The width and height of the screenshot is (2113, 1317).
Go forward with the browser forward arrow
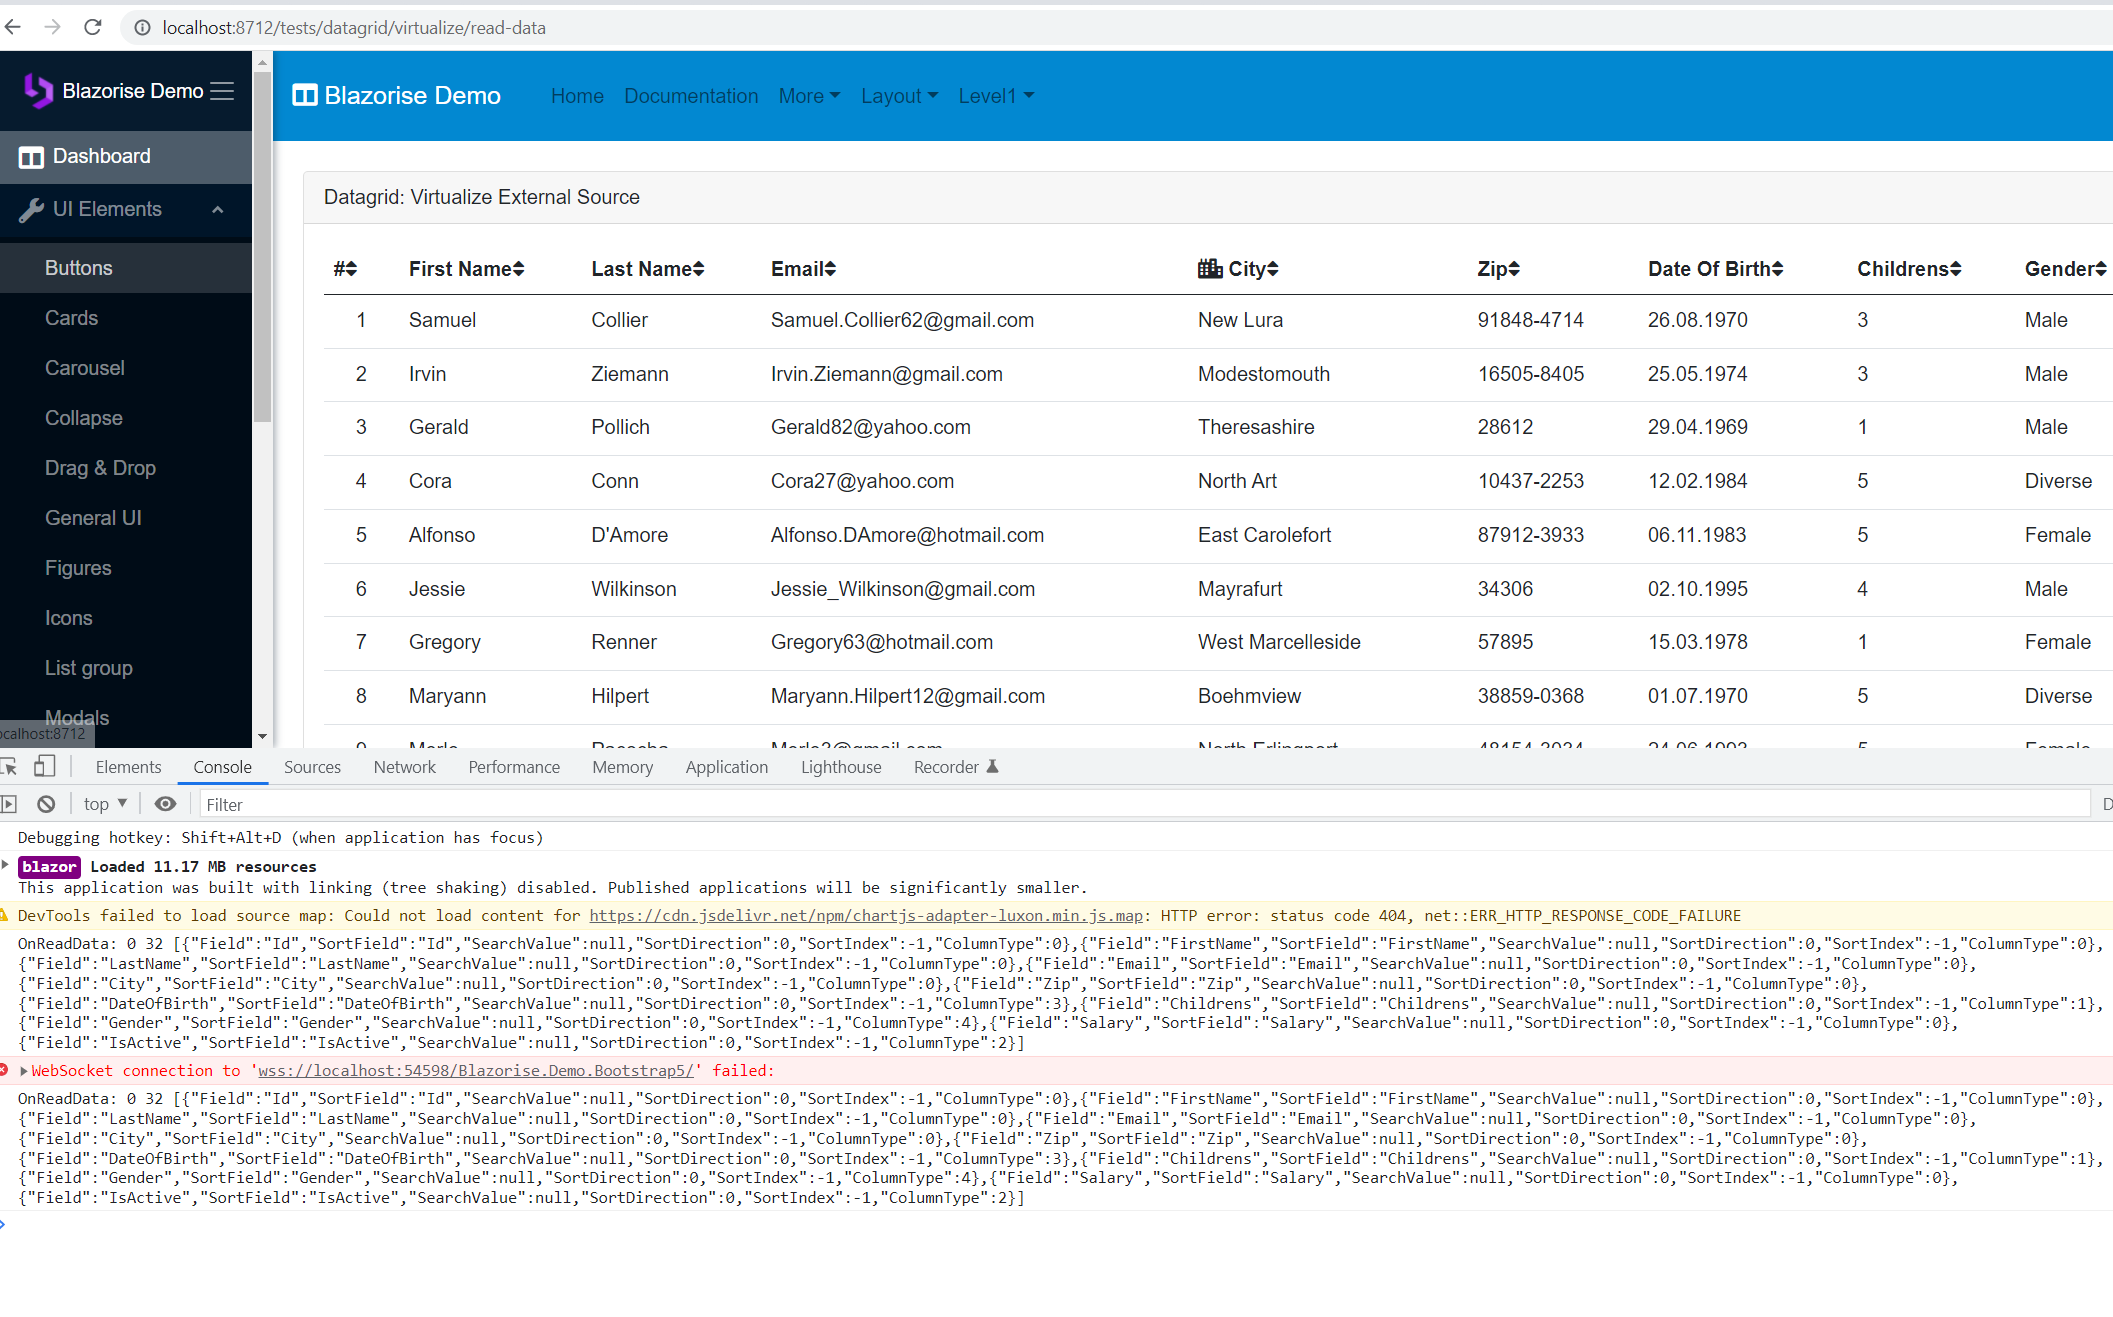tap(53, 27)
